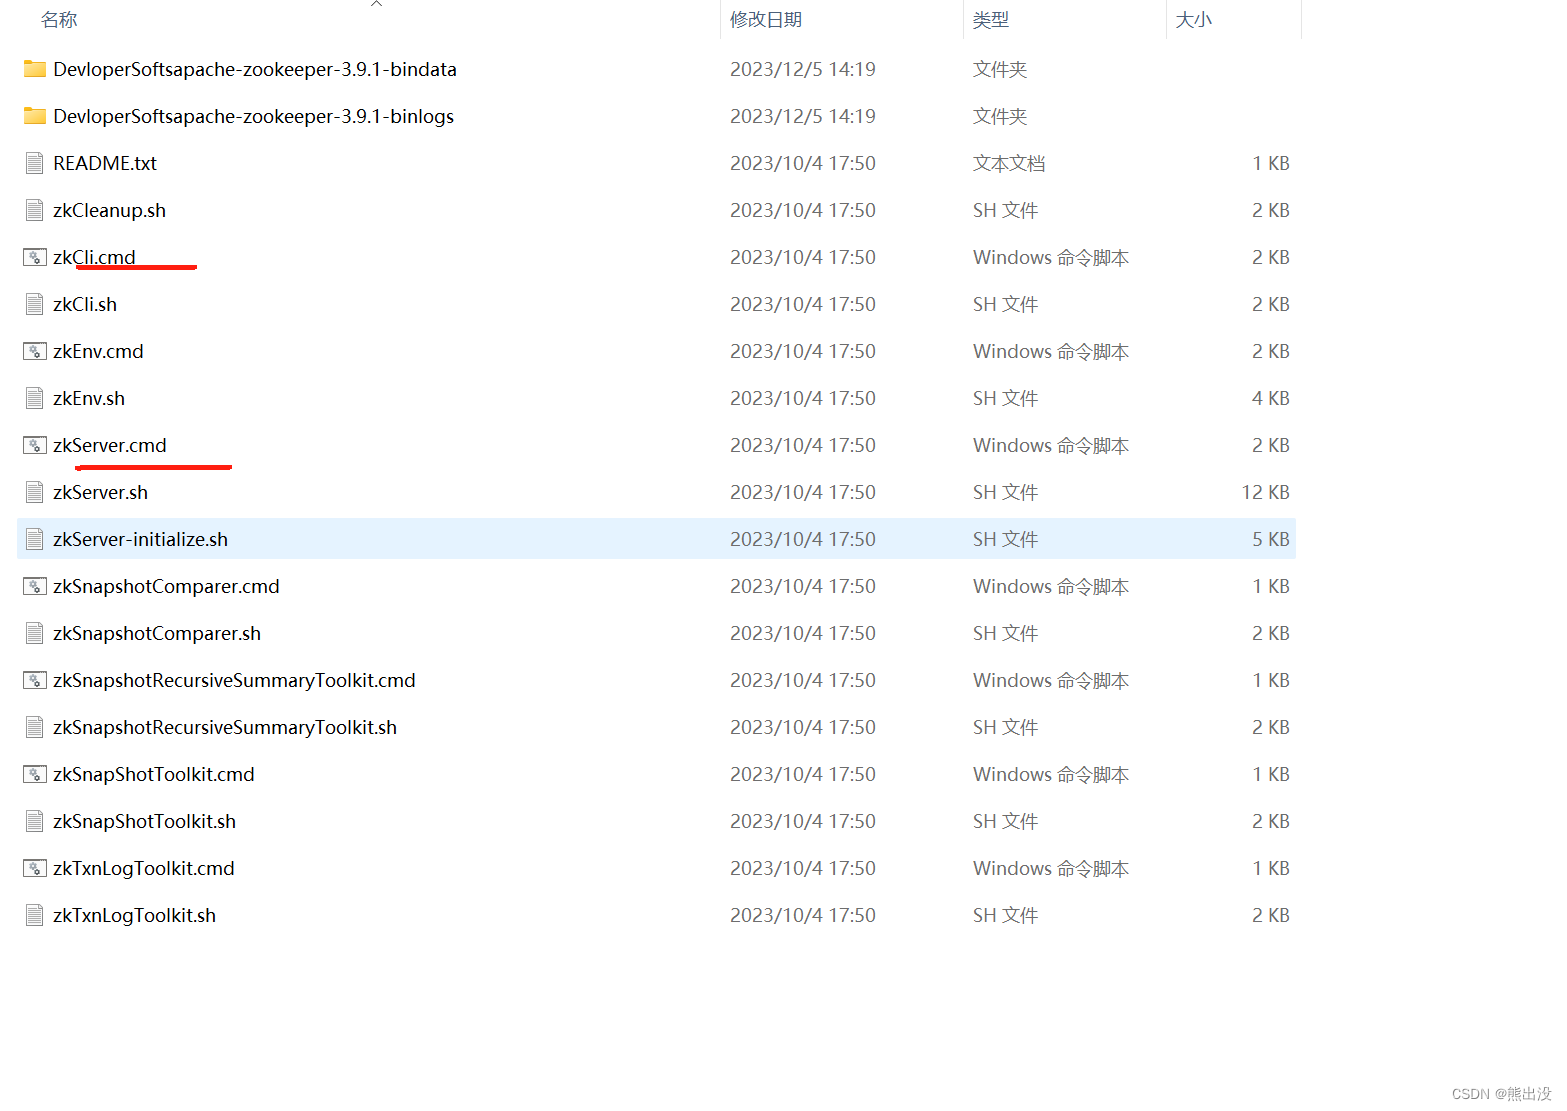Select the file name zkEnv.cmd
The image size is (1567, 1111).
coord(98,351)
